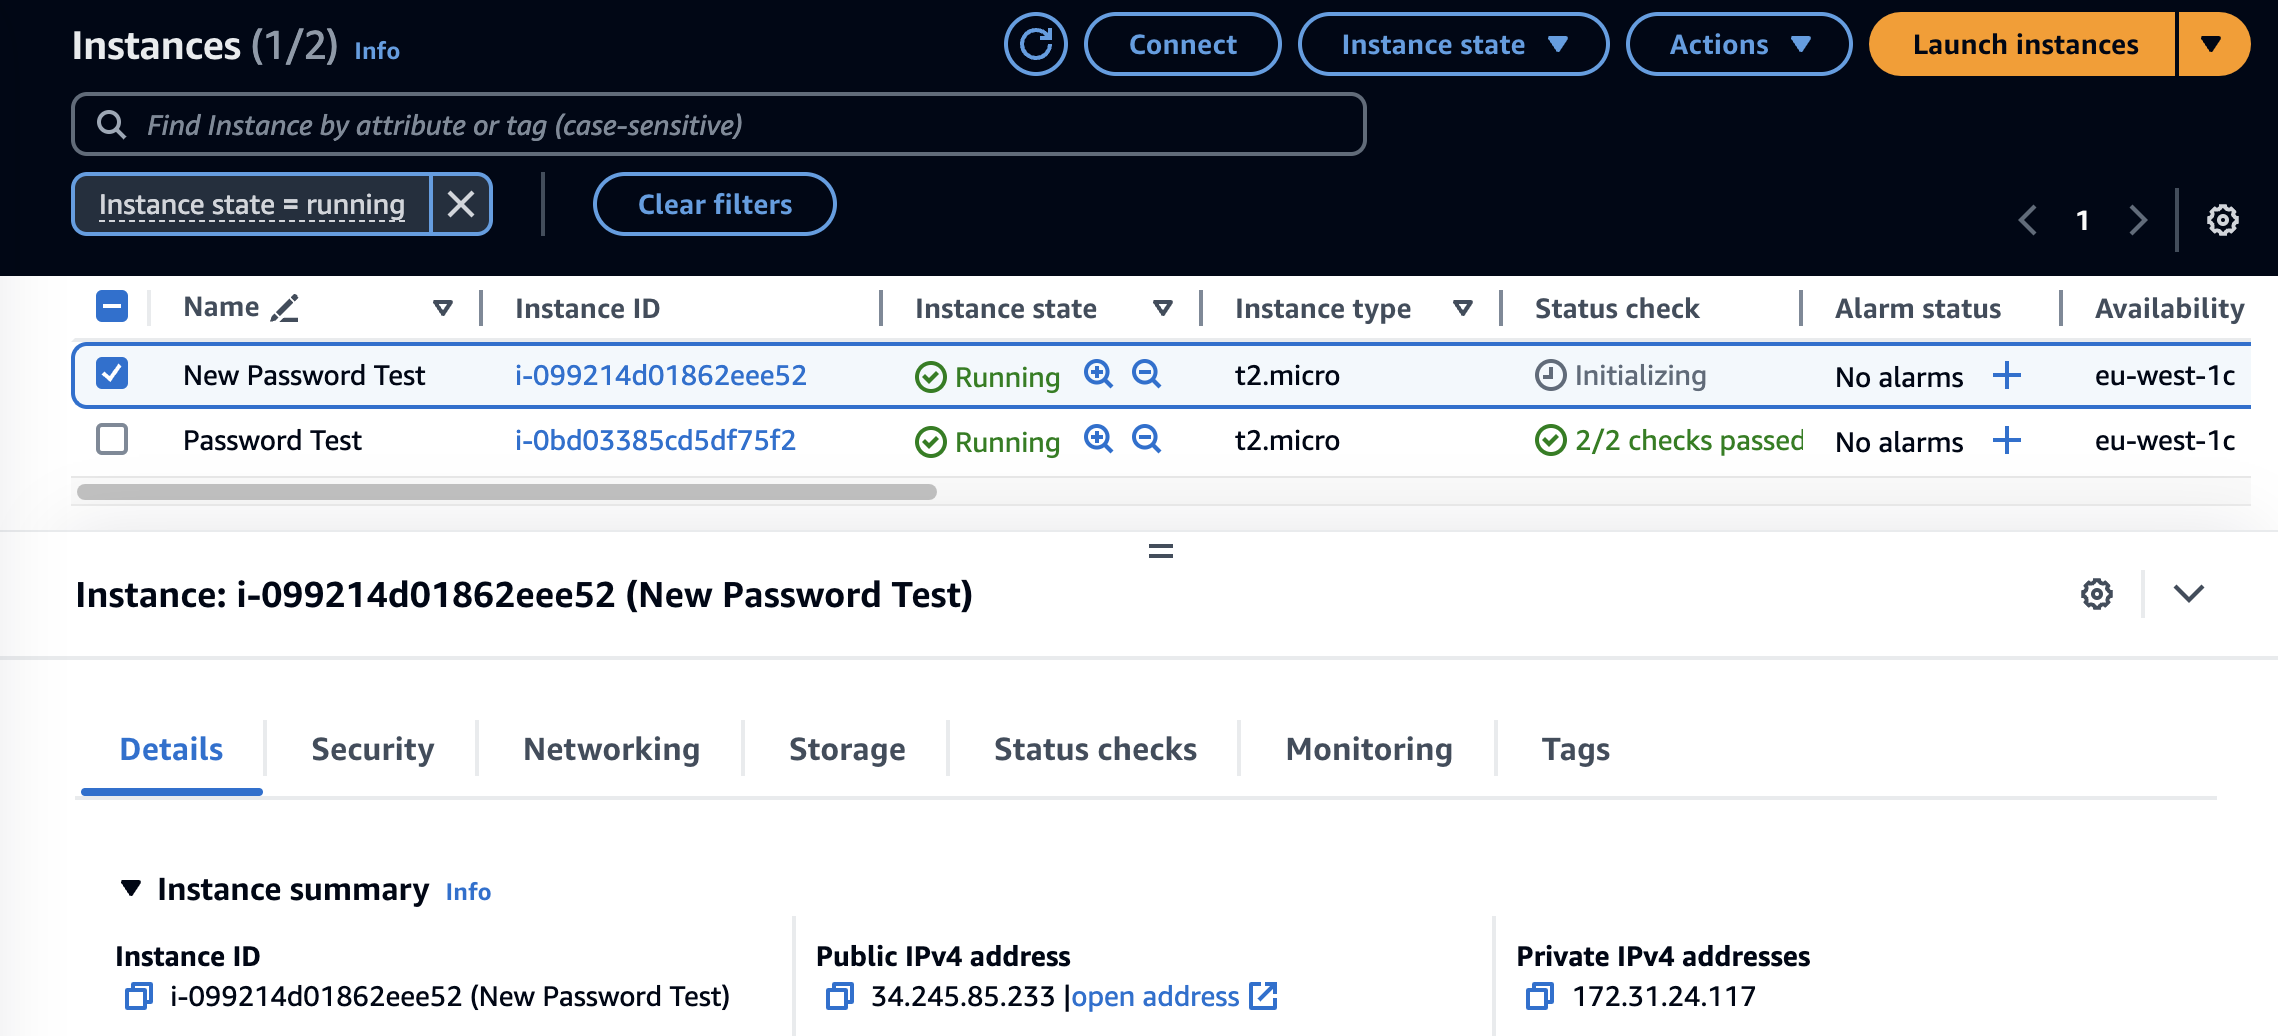Collapse the Instance summary section
The width and height of the screenshot is (2278, 1036).
(130, 888)
